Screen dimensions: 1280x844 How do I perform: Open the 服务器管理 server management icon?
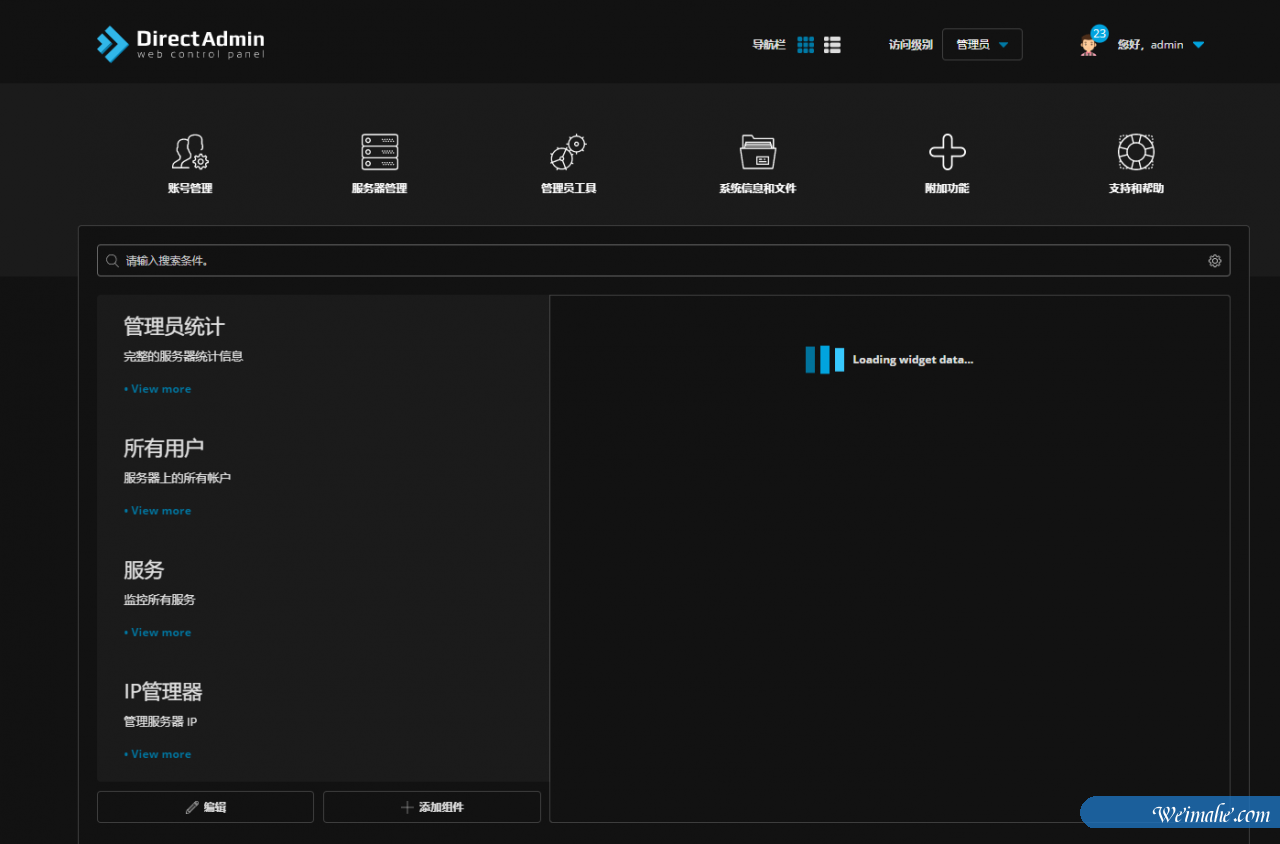[379, 153]
